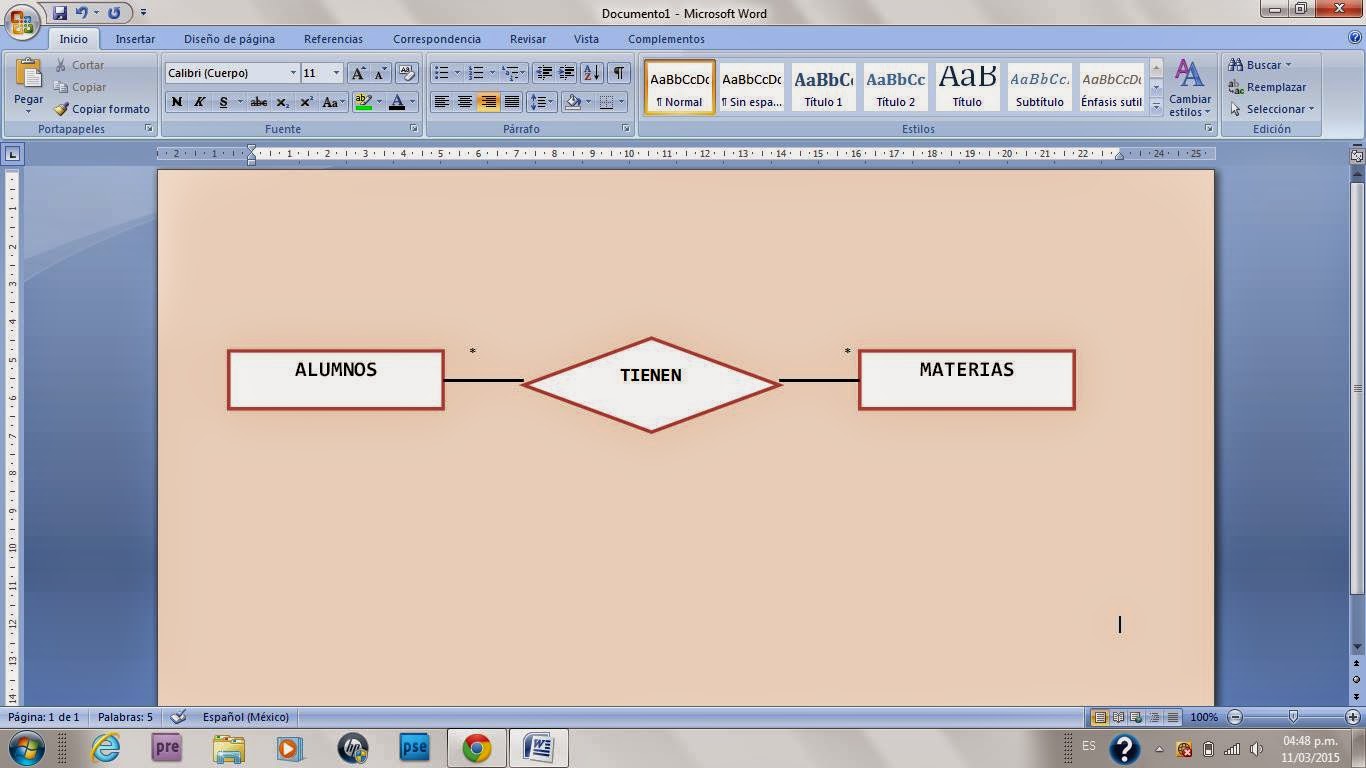Click the underline icon

(223, 102)
